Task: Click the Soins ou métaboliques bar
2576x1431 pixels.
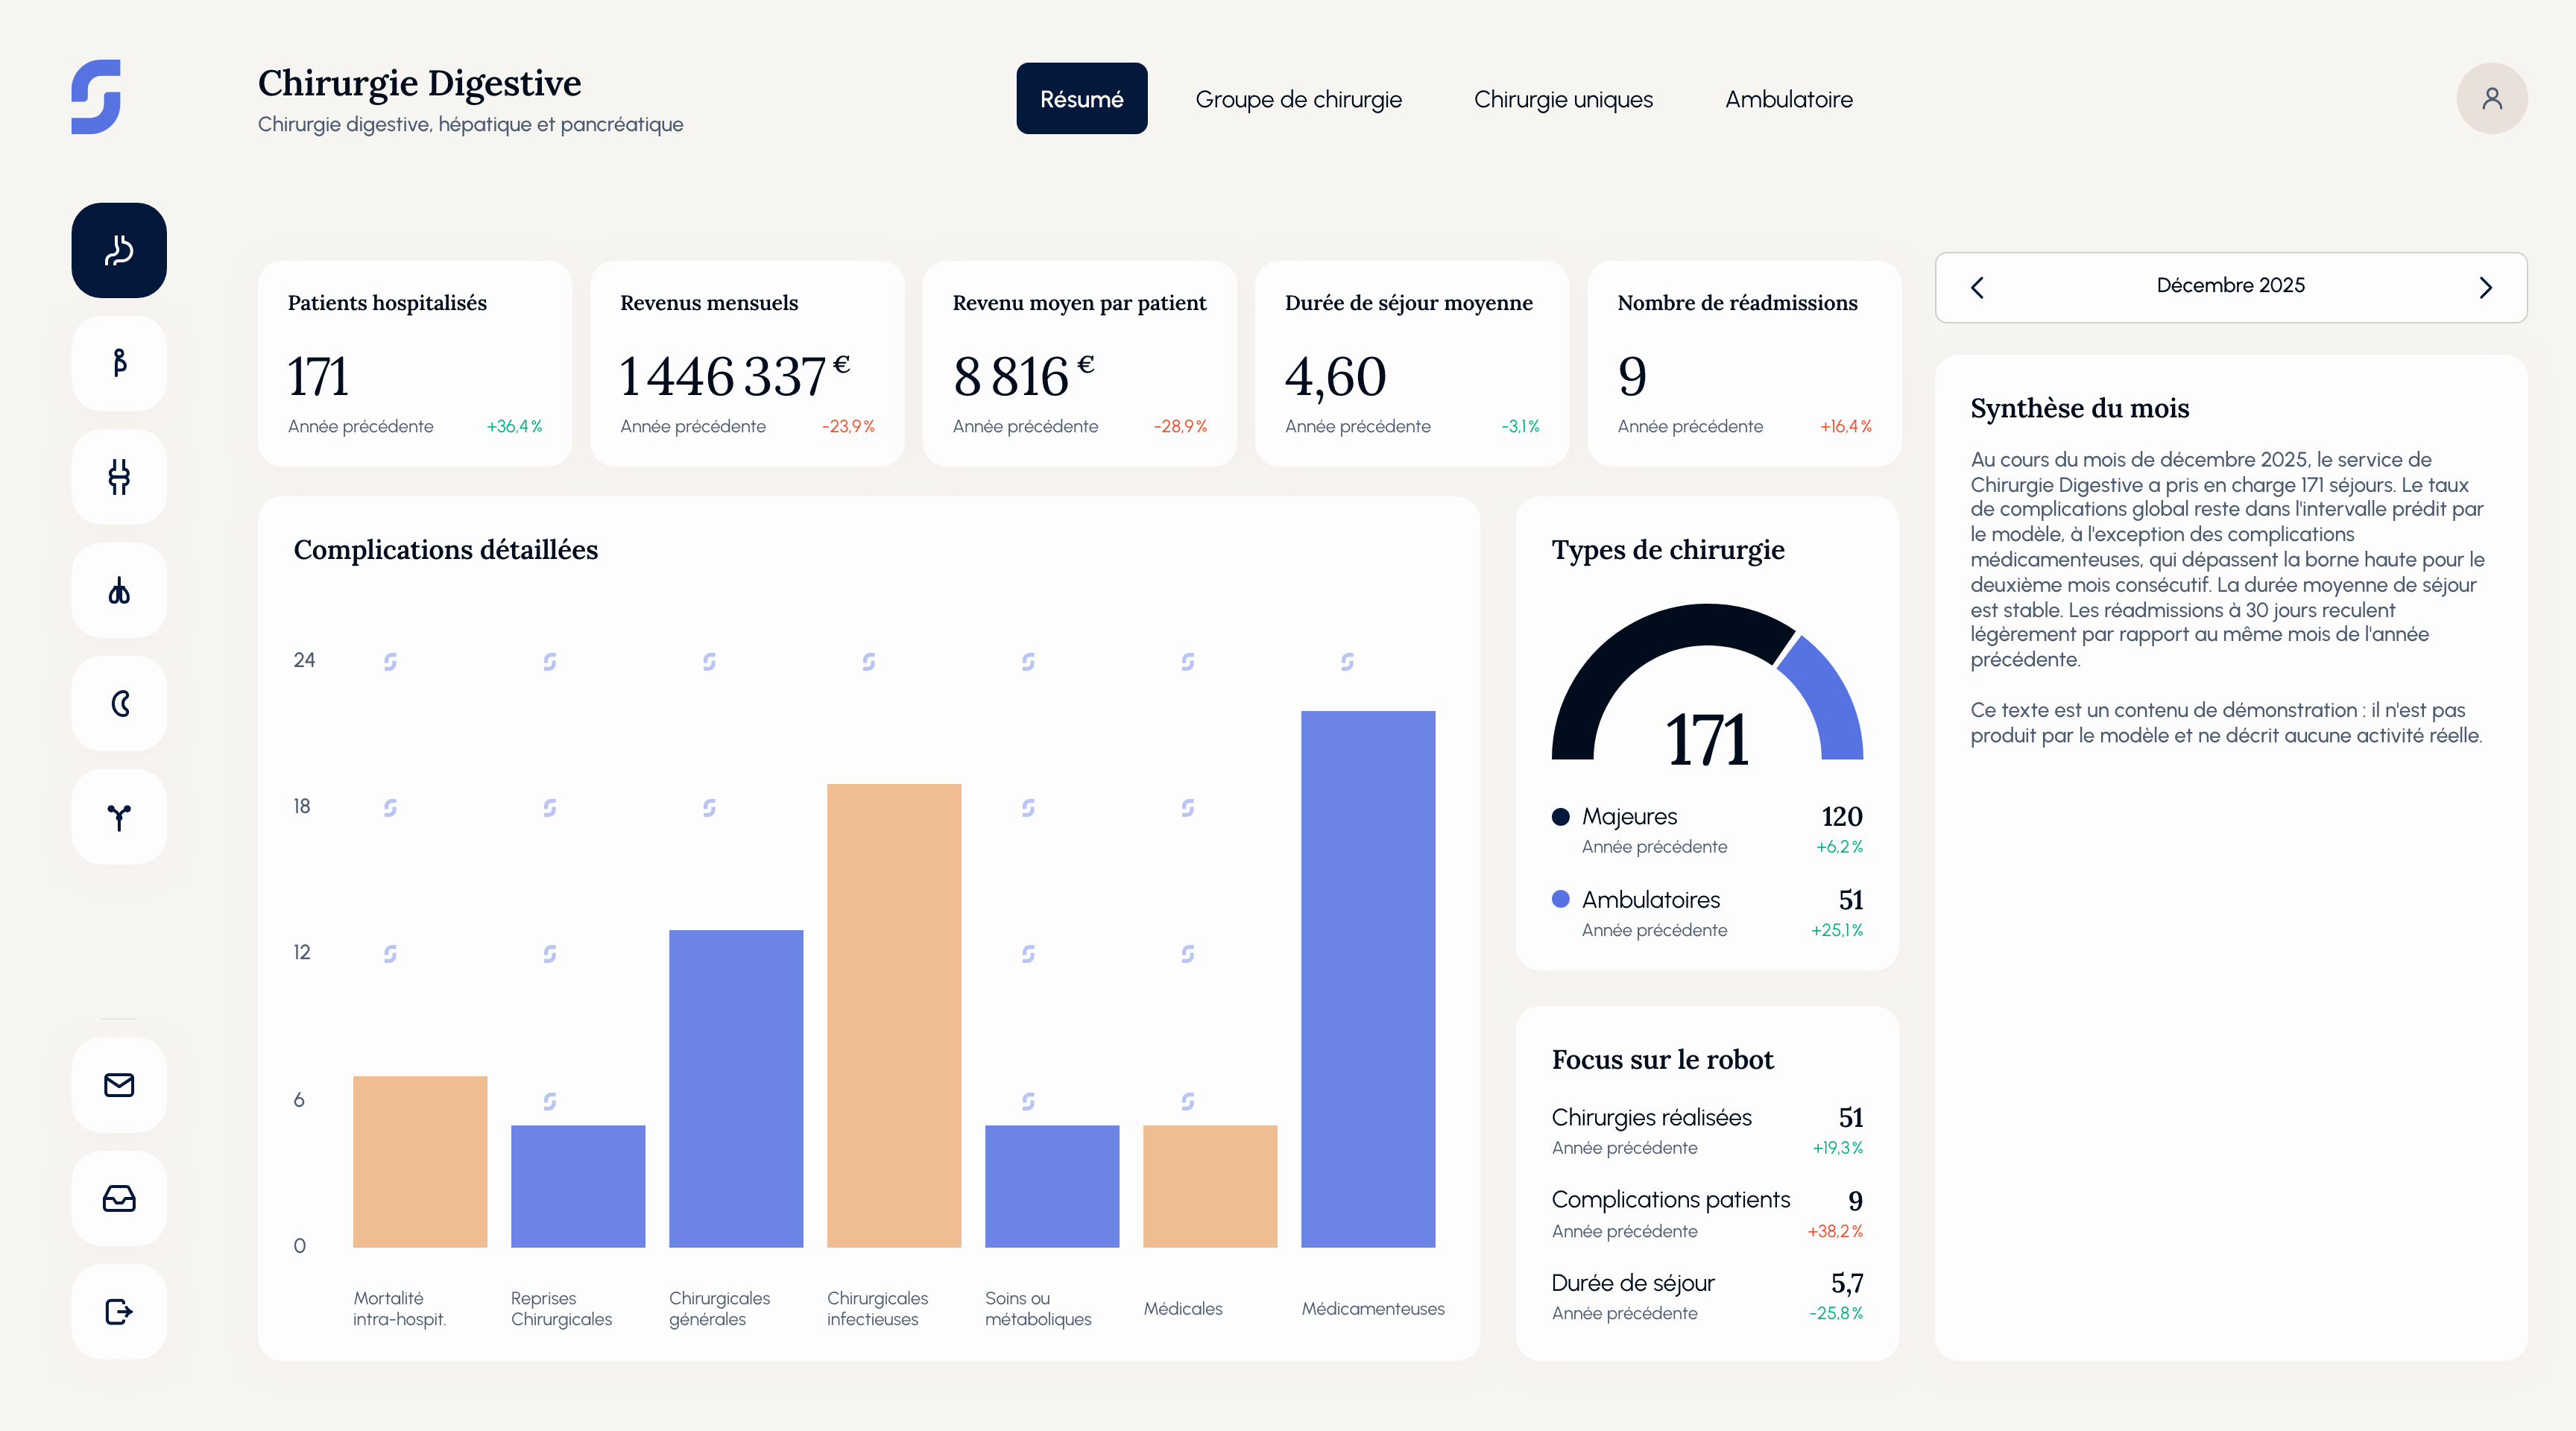Action: pos(1052,1186)
